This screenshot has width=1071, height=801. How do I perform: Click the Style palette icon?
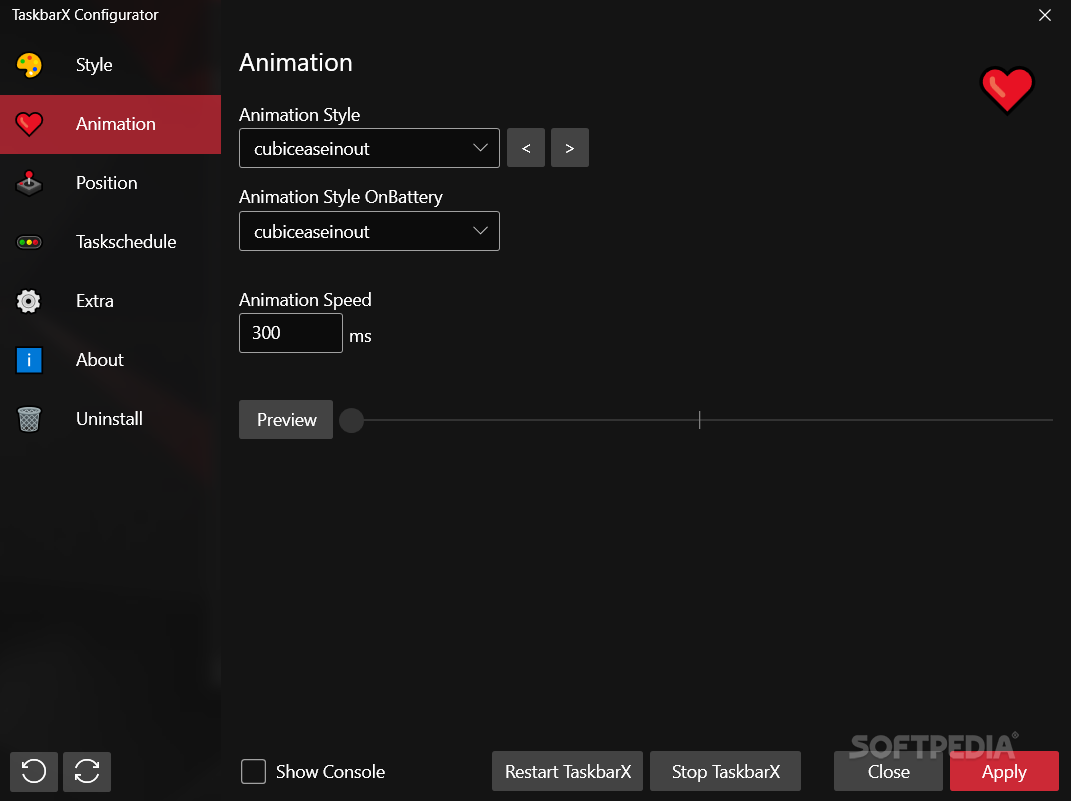[x=29, y=66]
